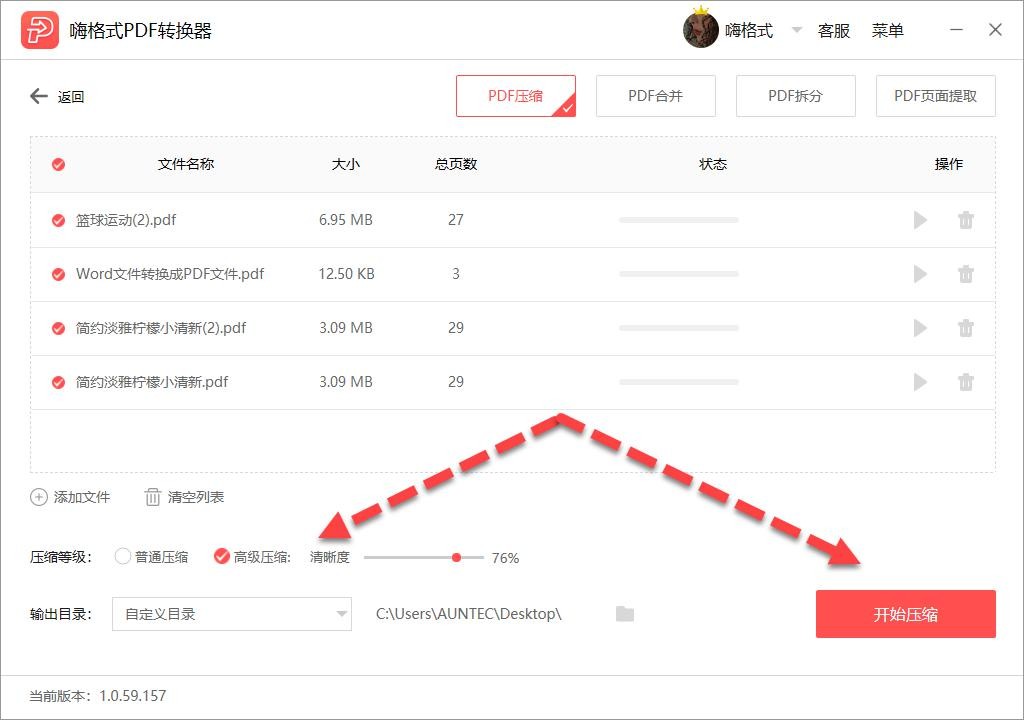Click the page count 27 cell
Viewport: 1024px width, 720px height.
point(456,220)
